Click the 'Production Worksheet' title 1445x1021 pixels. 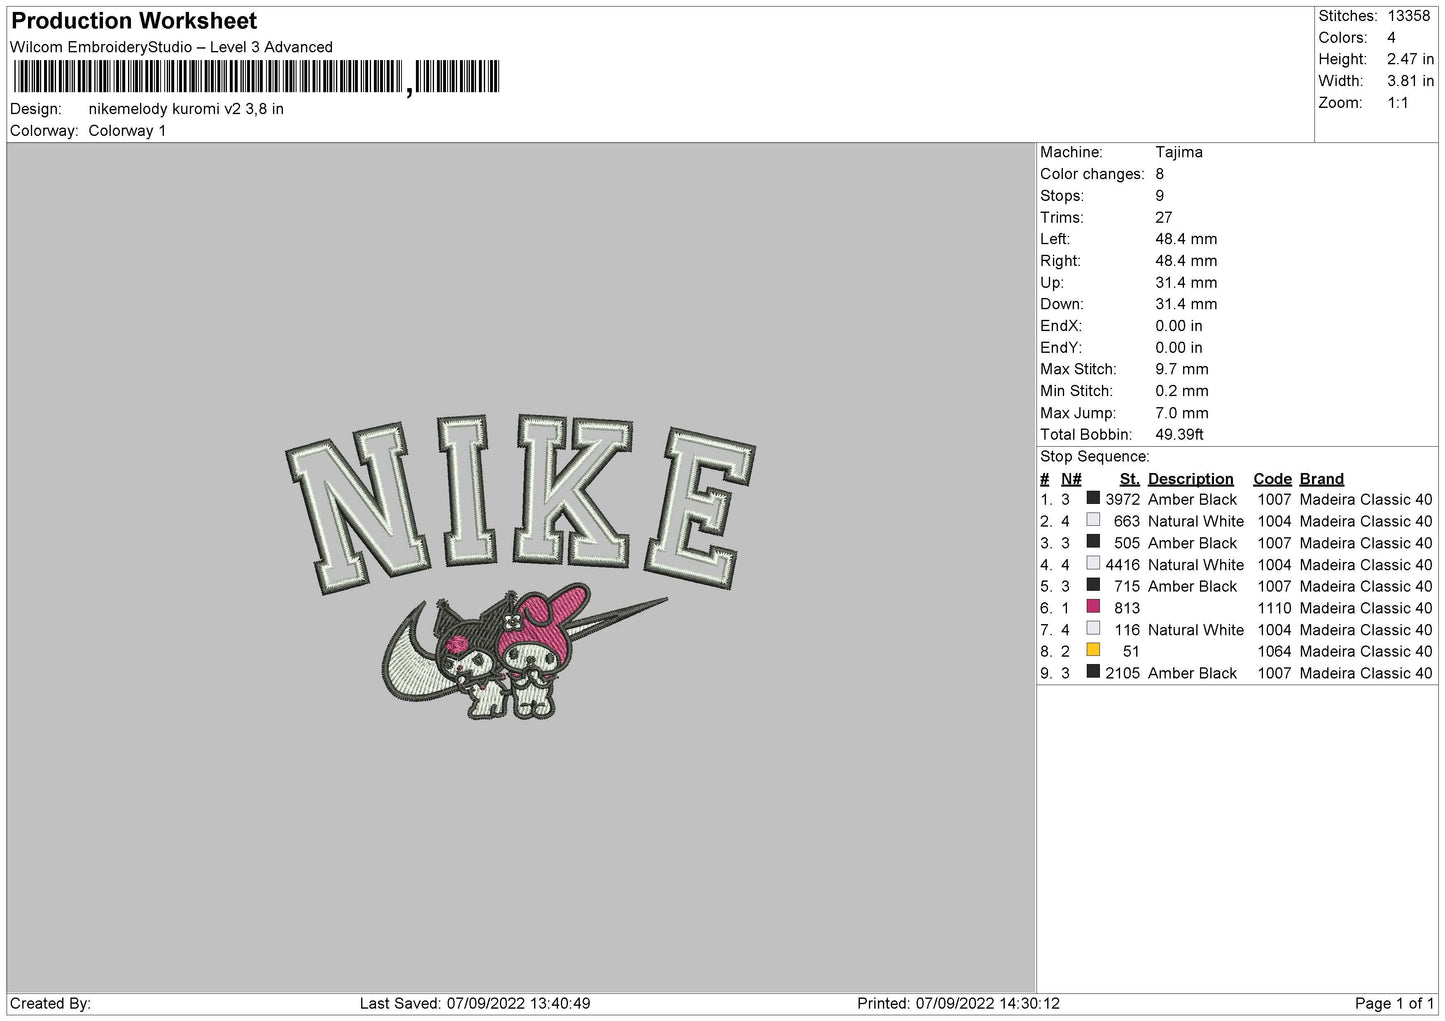[134, 21]
